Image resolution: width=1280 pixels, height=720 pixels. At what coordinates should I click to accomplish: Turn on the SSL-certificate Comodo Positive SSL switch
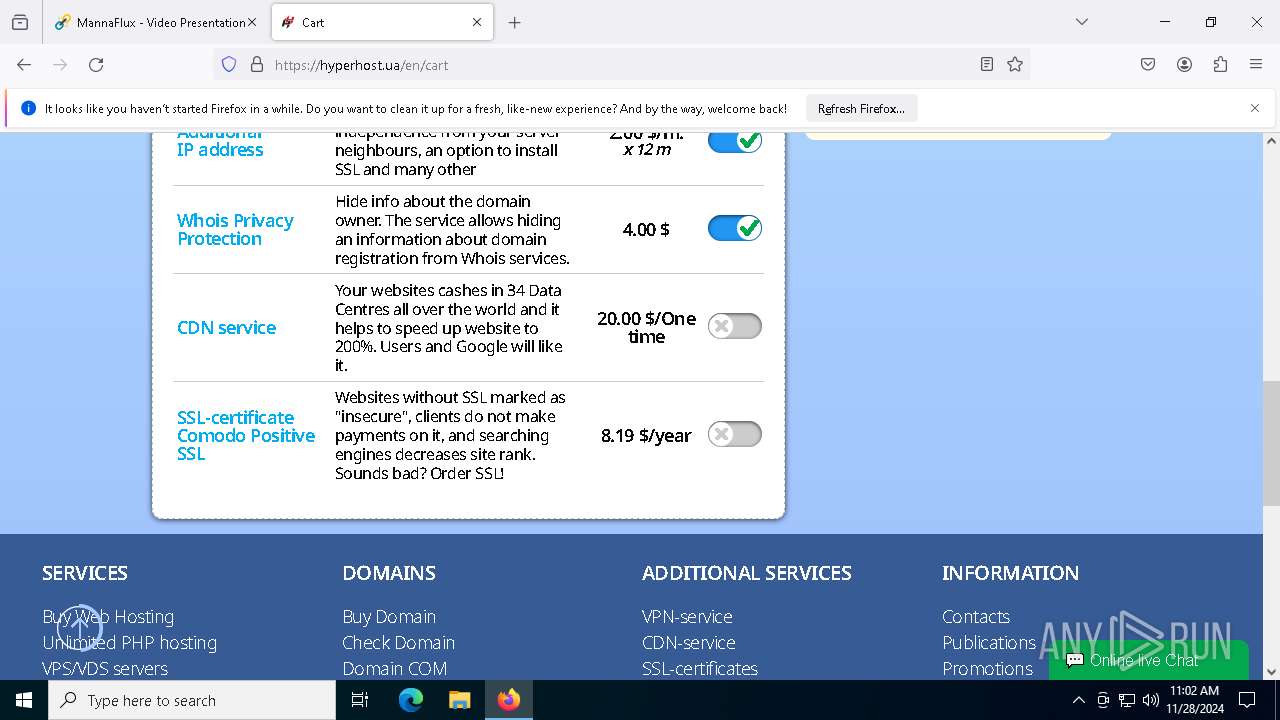pos(735,434)
